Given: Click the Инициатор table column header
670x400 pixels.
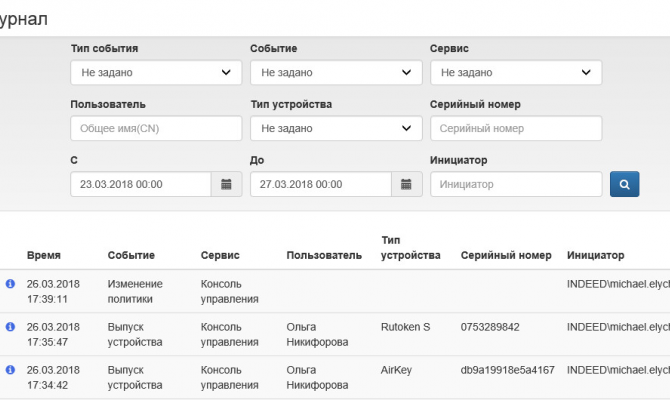Looking at the screenshot, I should [595, 256].
